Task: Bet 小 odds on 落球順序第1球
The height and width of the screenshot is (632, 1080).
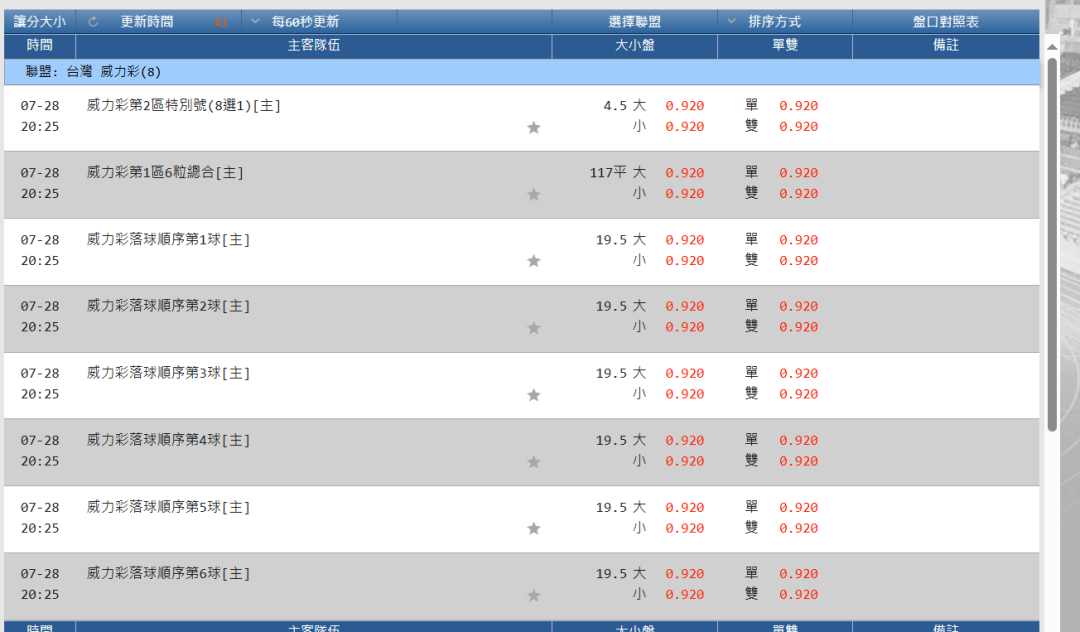Action: tap(685, 261)
